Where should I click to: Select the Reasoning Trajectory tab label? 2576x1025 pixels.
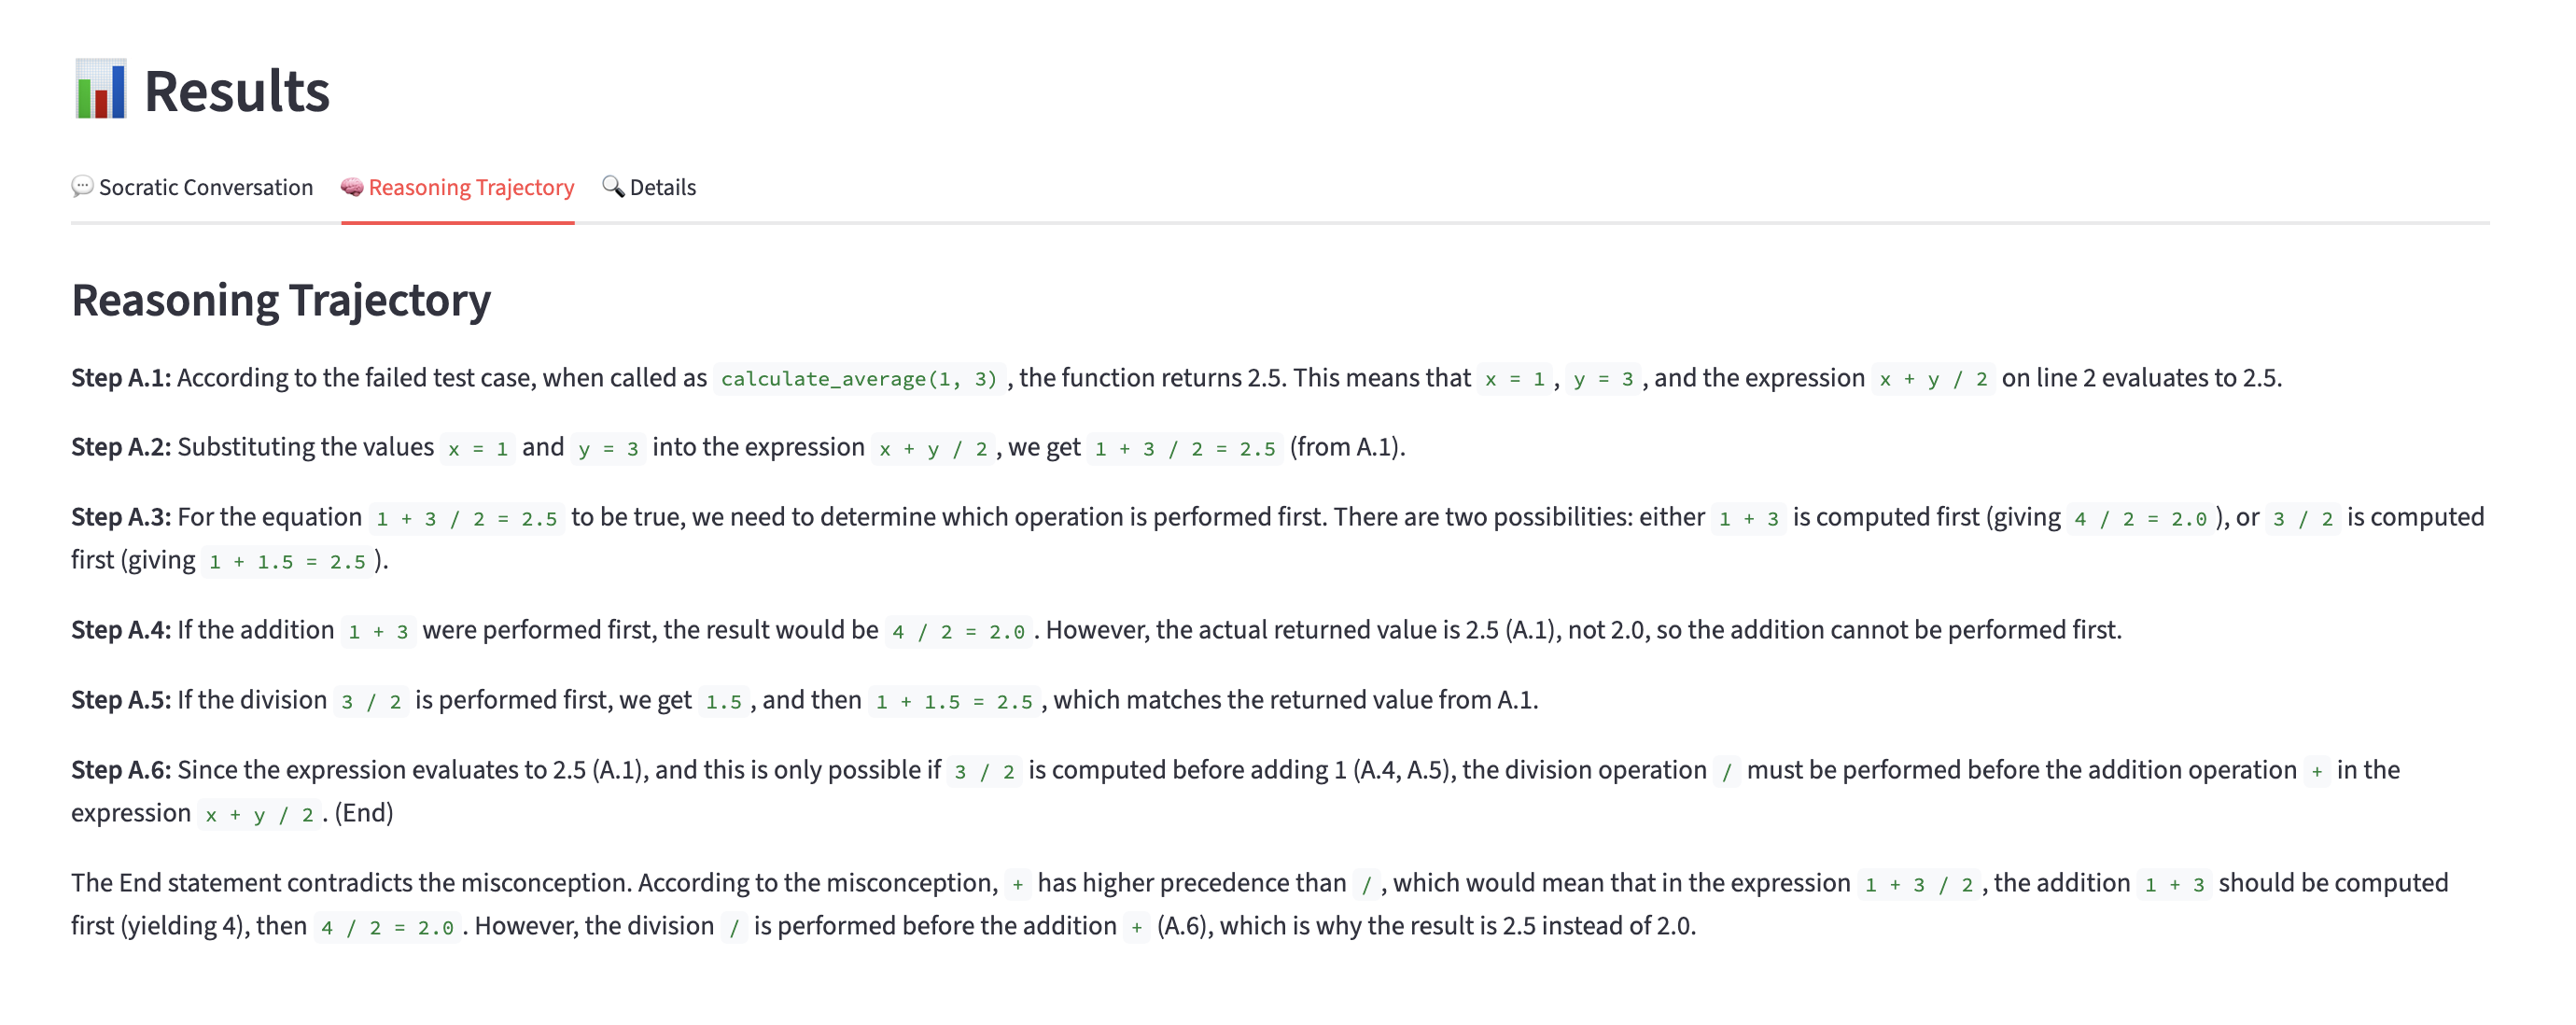coord(471,188)
